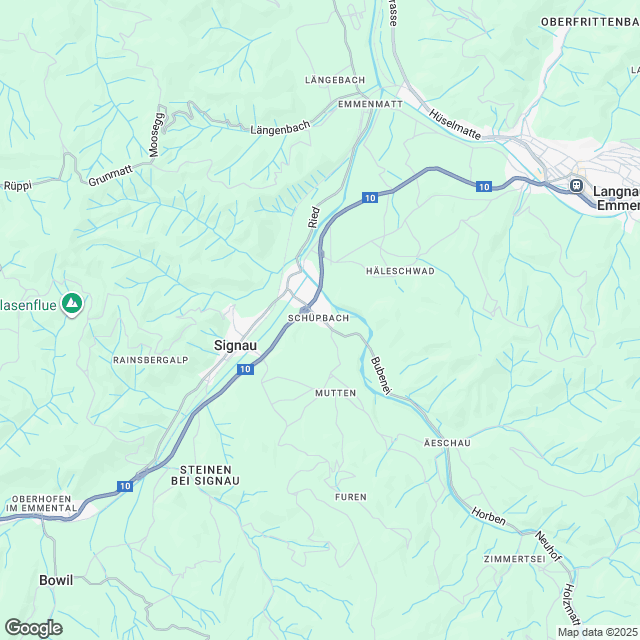The width and height of the screenshot is (640, 640).
Task: Click the route 10 shield near Oberhofen
Action: pyautogui.click(x=125, y=486)
